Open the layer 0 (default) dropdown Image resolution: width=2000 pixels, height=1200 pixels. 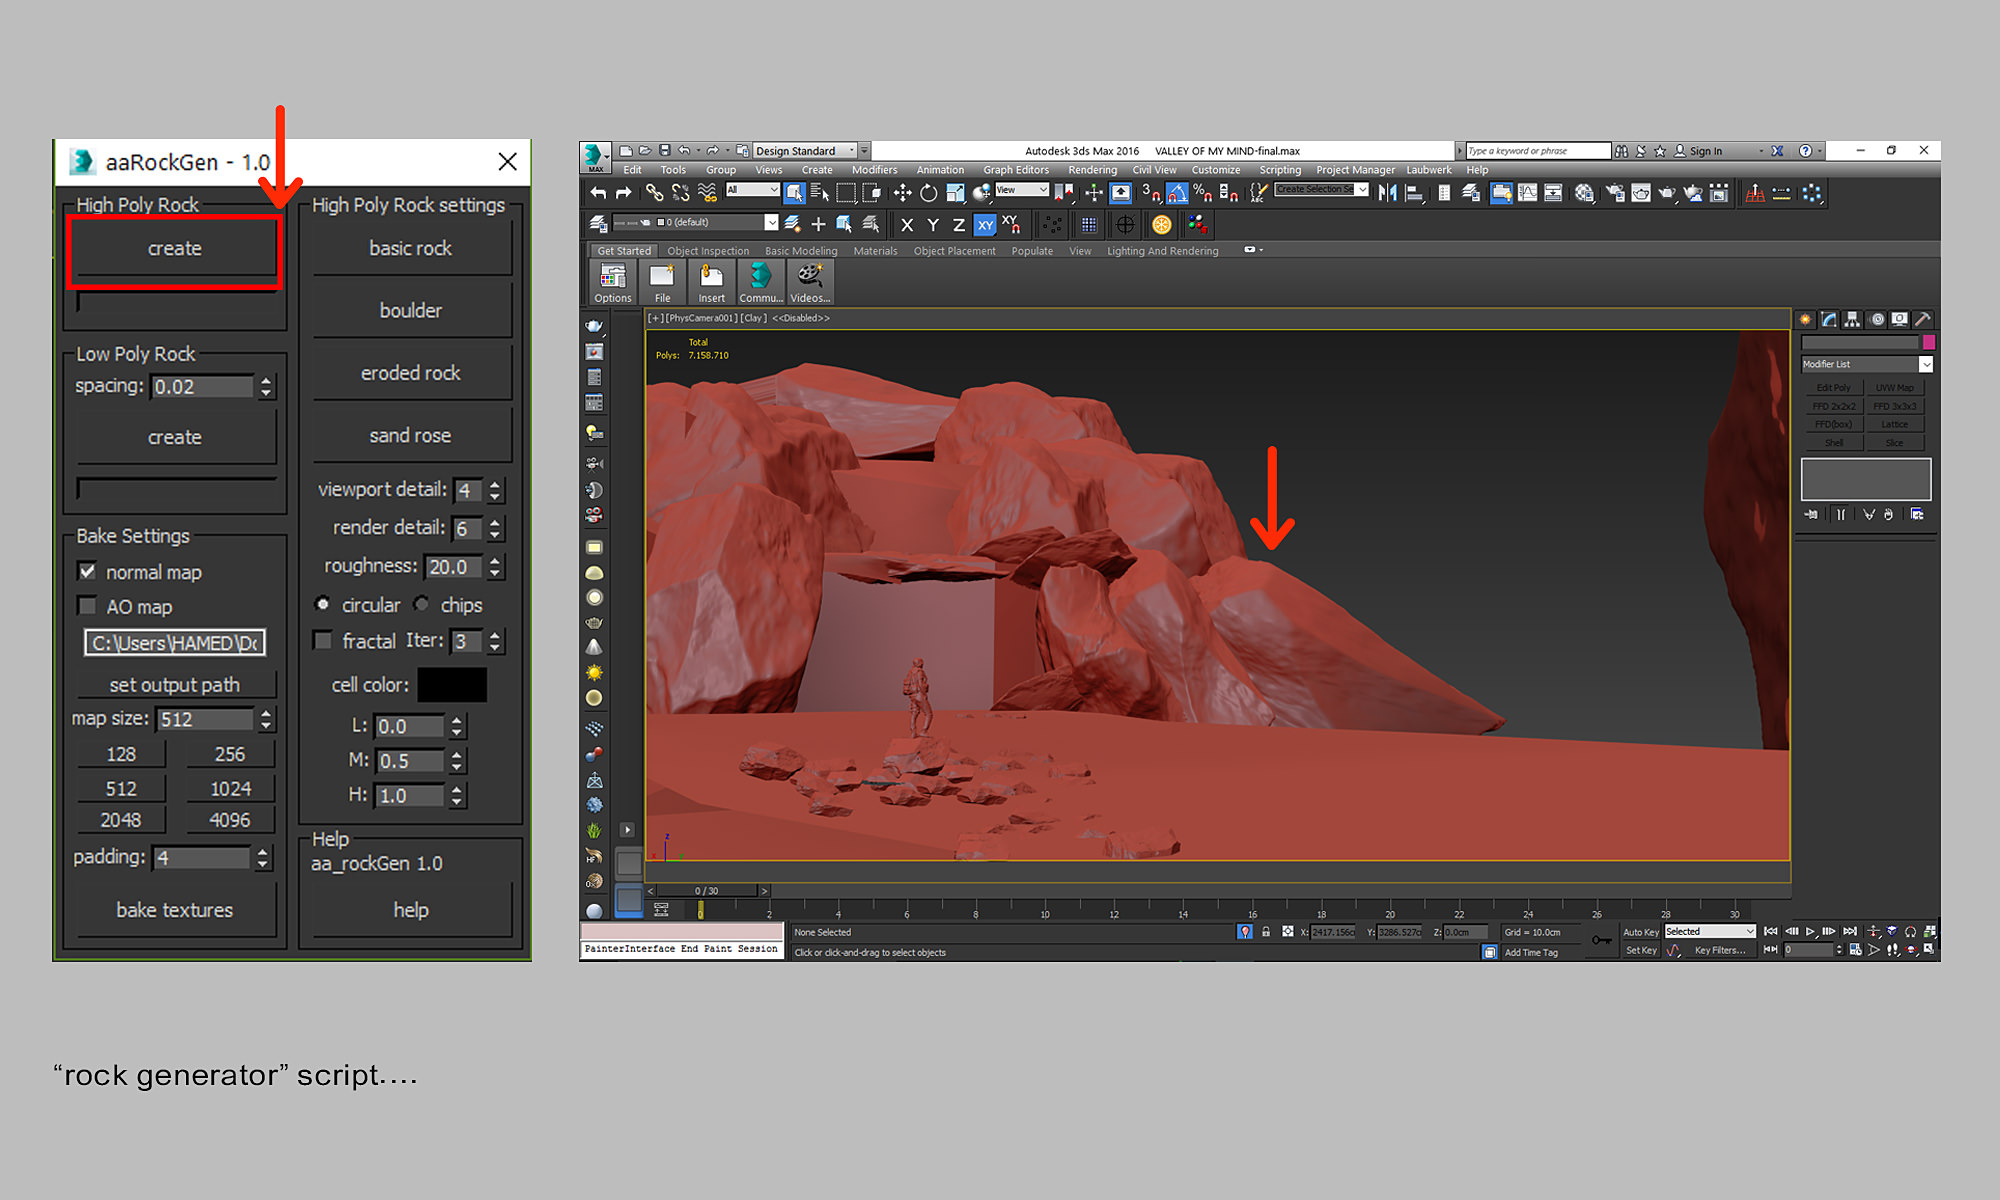tap(771, 222)
